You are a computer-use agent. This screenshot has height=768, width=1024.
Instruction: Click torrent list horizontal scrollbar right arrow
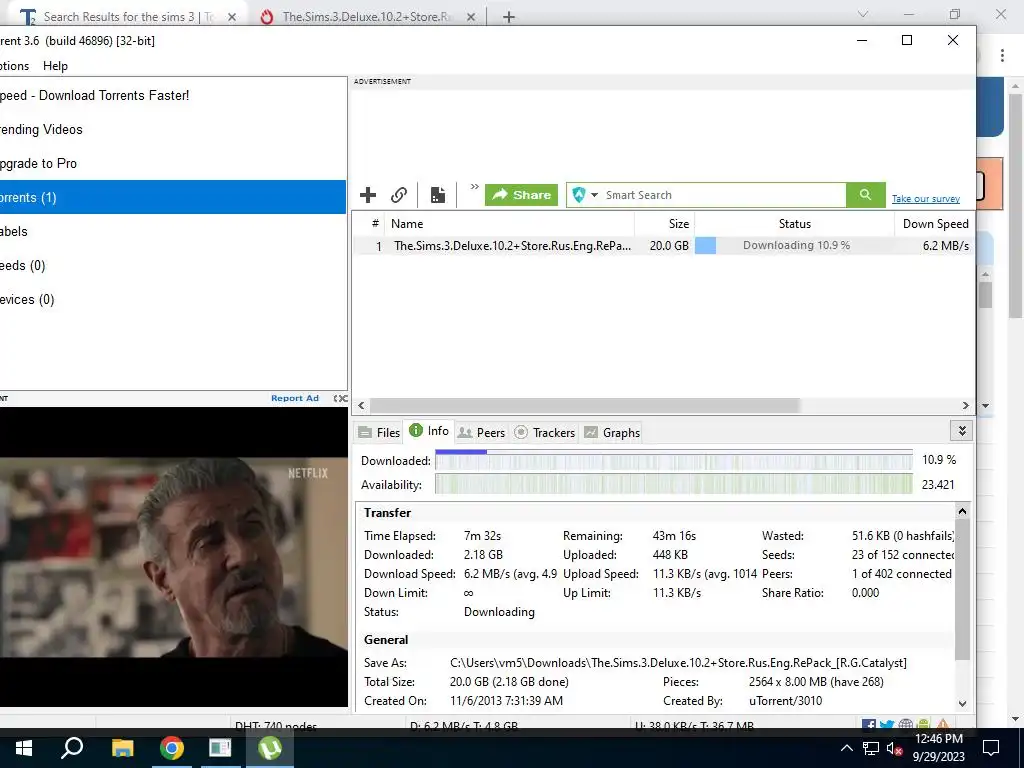point(966,406)
